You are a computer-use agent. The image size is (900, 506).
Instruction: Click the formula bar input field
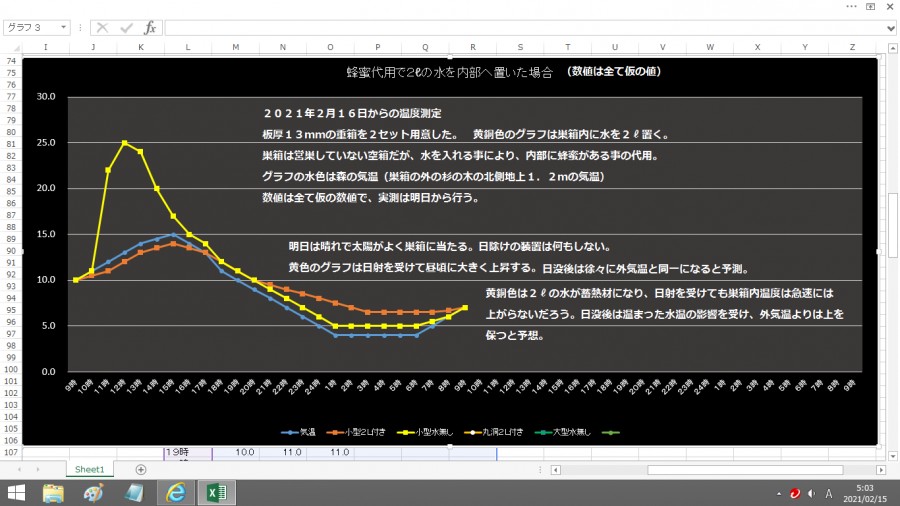pyautogui.click(x=520, y=28)
